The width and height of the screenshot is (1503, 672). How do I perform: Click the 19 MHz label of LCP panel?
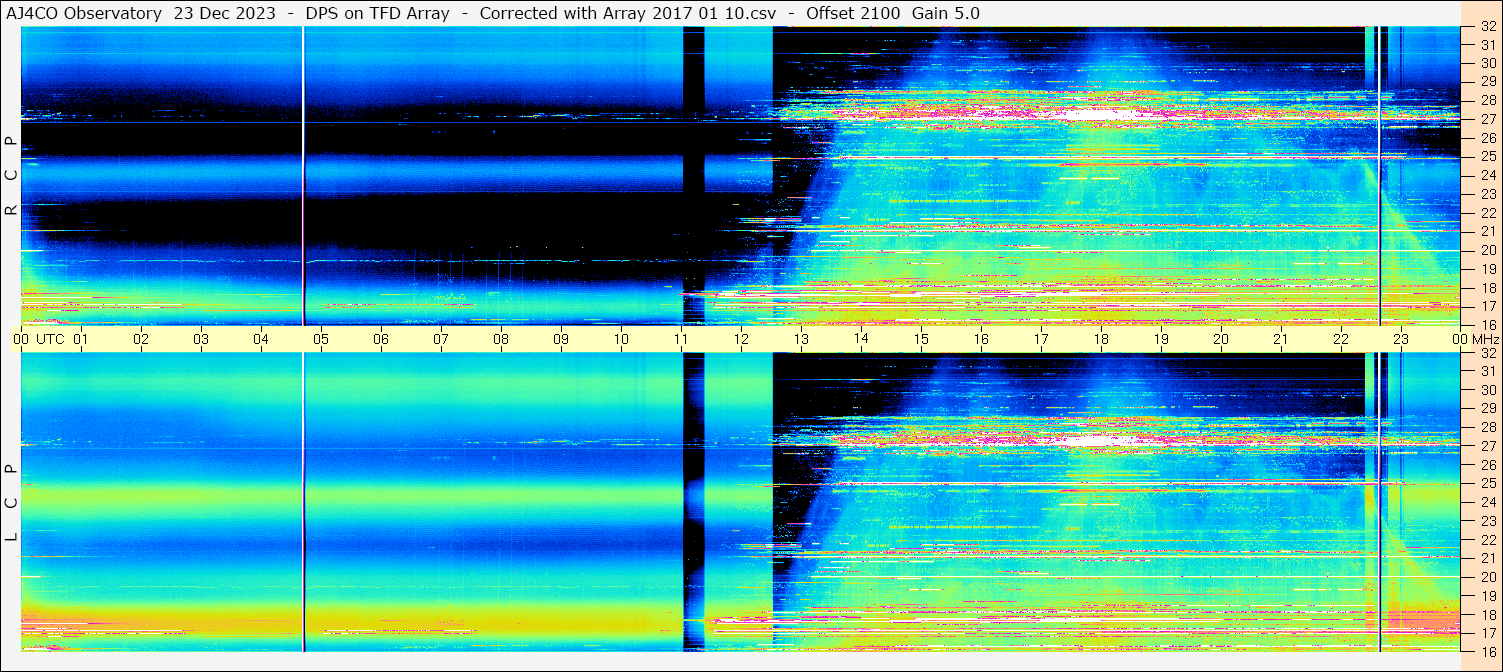[x=1487, y=596]
